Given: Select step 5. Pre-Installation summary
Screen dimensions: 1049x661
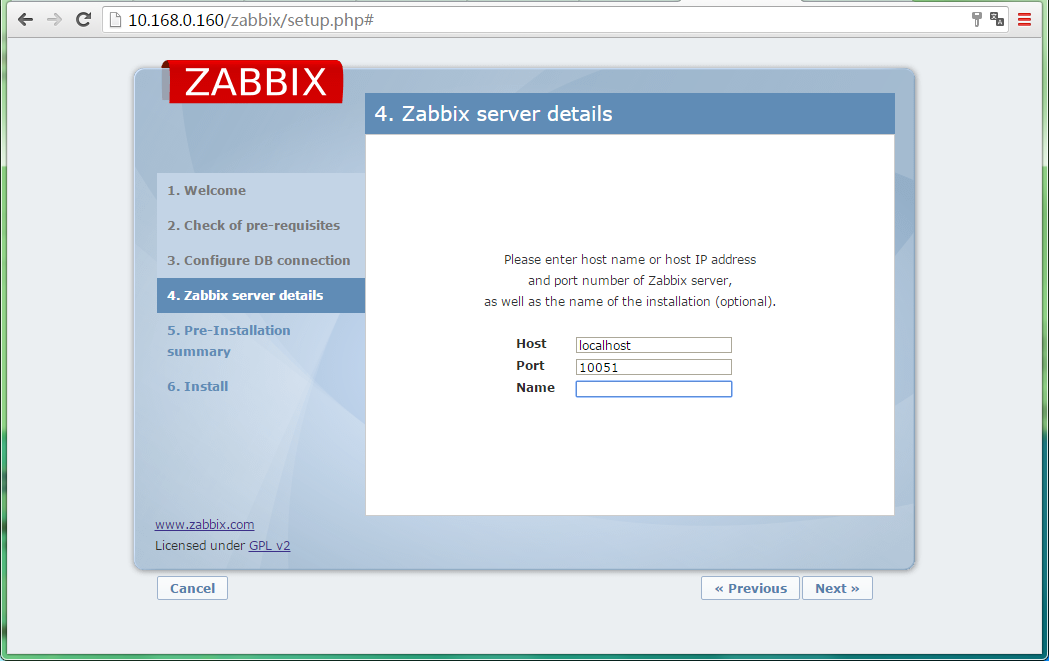Looking at the screenshot, I should point(229,341).
